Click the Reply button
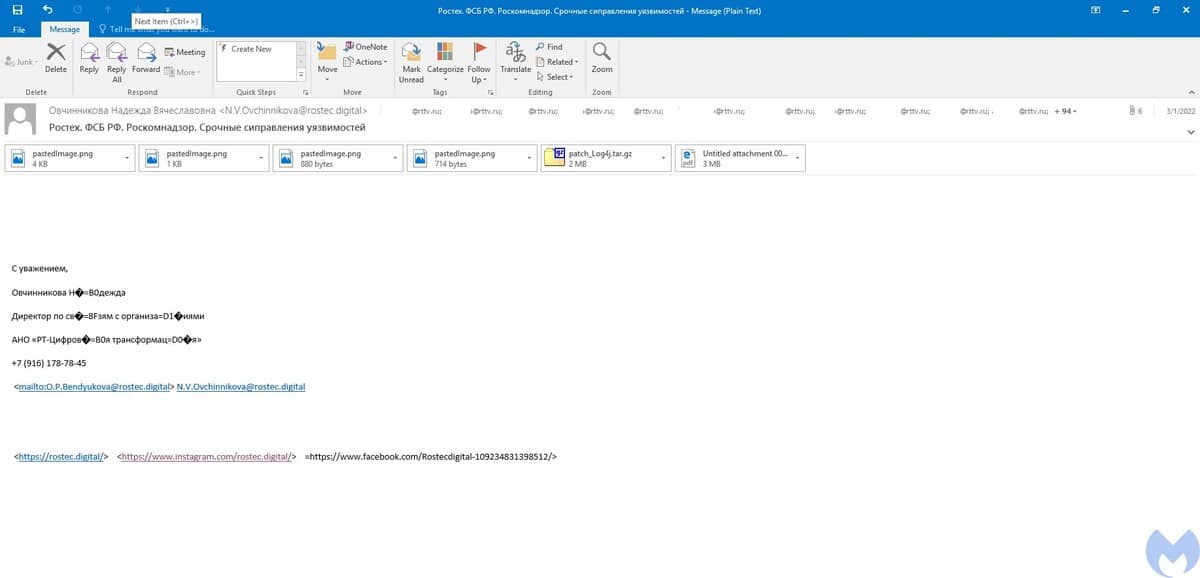 coord(89,59)
